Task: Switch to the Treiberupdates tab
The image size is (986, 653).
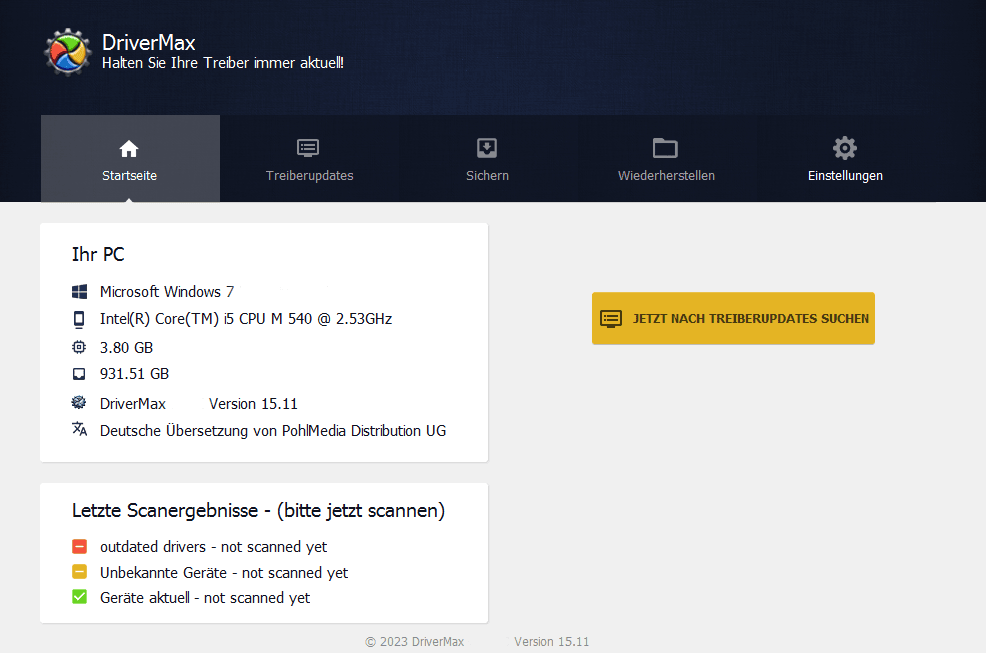Action: click(x=309, y=159)
